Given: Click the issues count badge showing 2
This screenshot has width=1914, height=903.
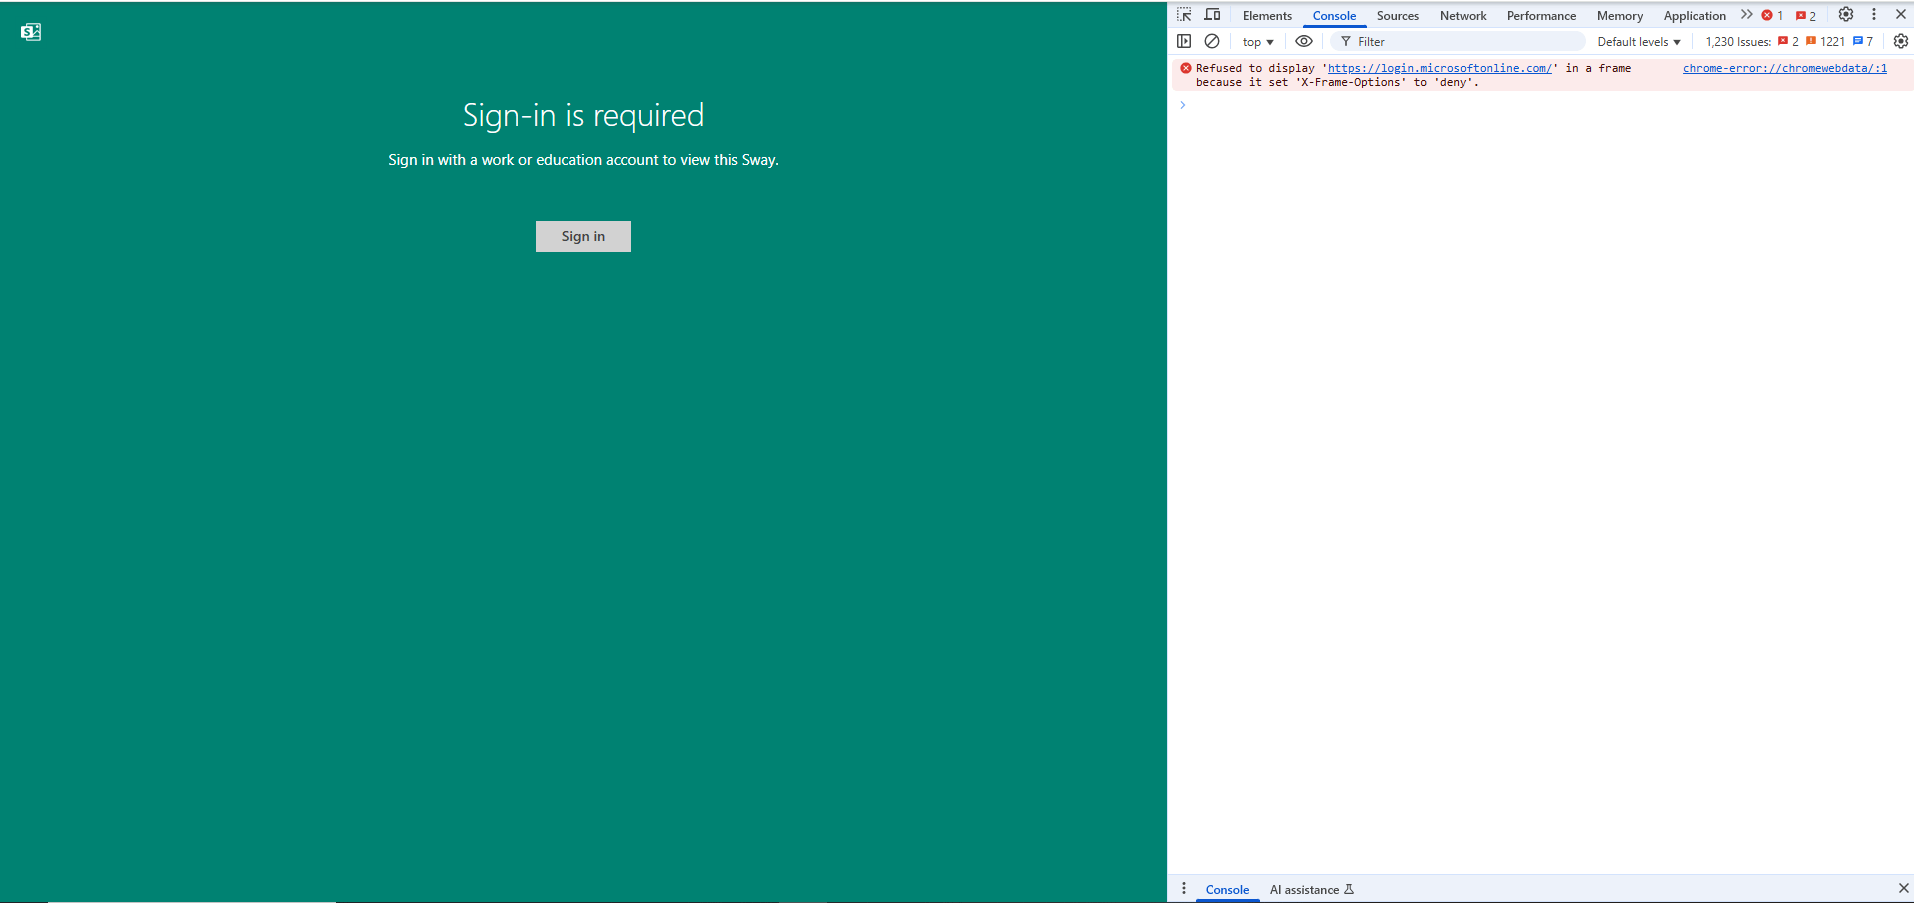Looking at the screenshot, I should 1805,15.
